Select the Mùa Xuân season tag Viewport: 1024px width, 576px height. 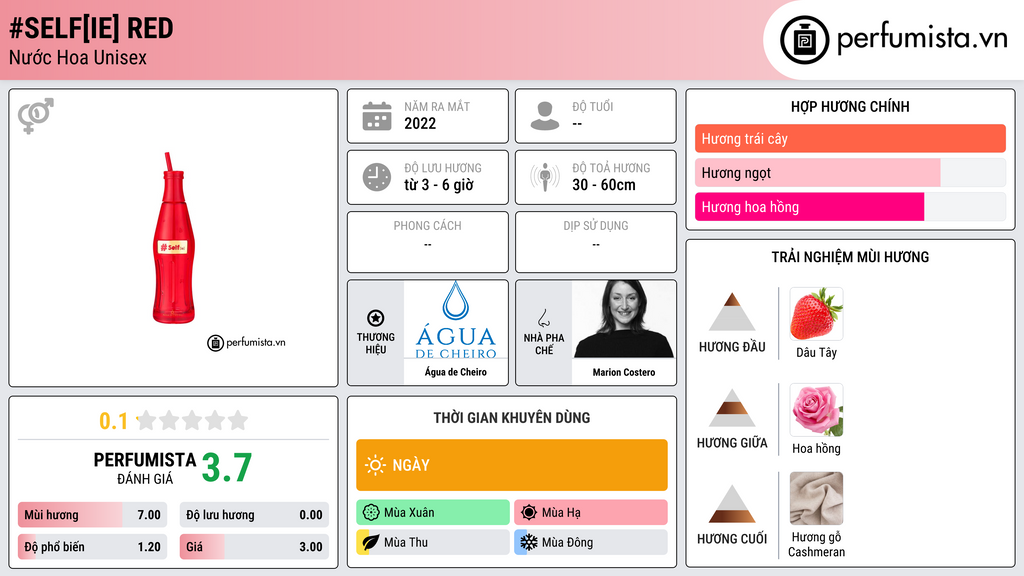click(433, 513)
